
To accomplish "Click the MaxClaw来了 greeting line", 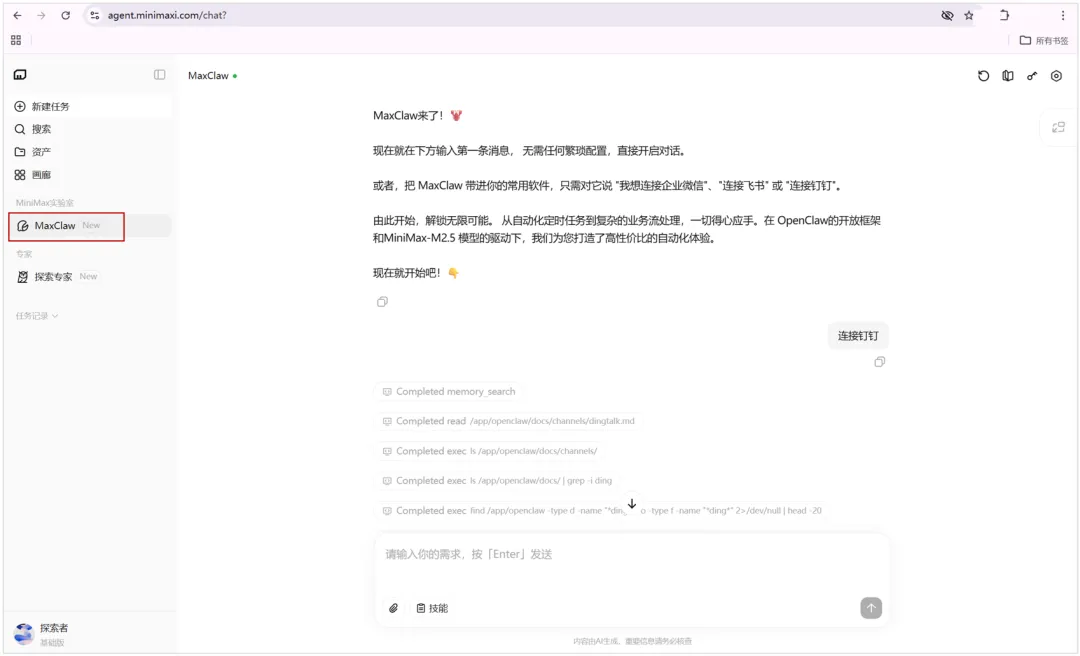I will click(417, 116).
